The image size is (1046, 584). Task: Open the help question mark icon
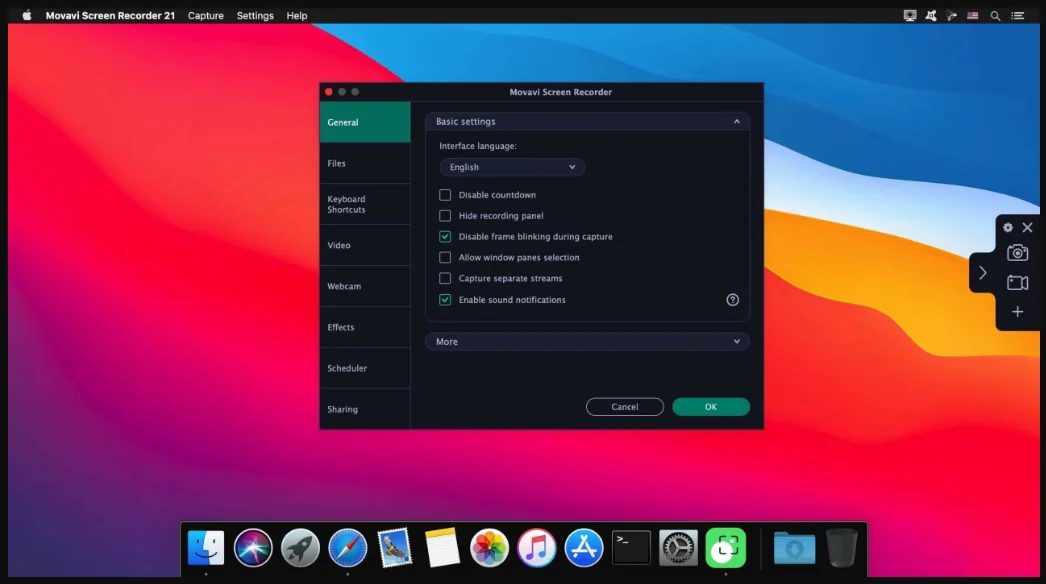(x=732, y=300)
